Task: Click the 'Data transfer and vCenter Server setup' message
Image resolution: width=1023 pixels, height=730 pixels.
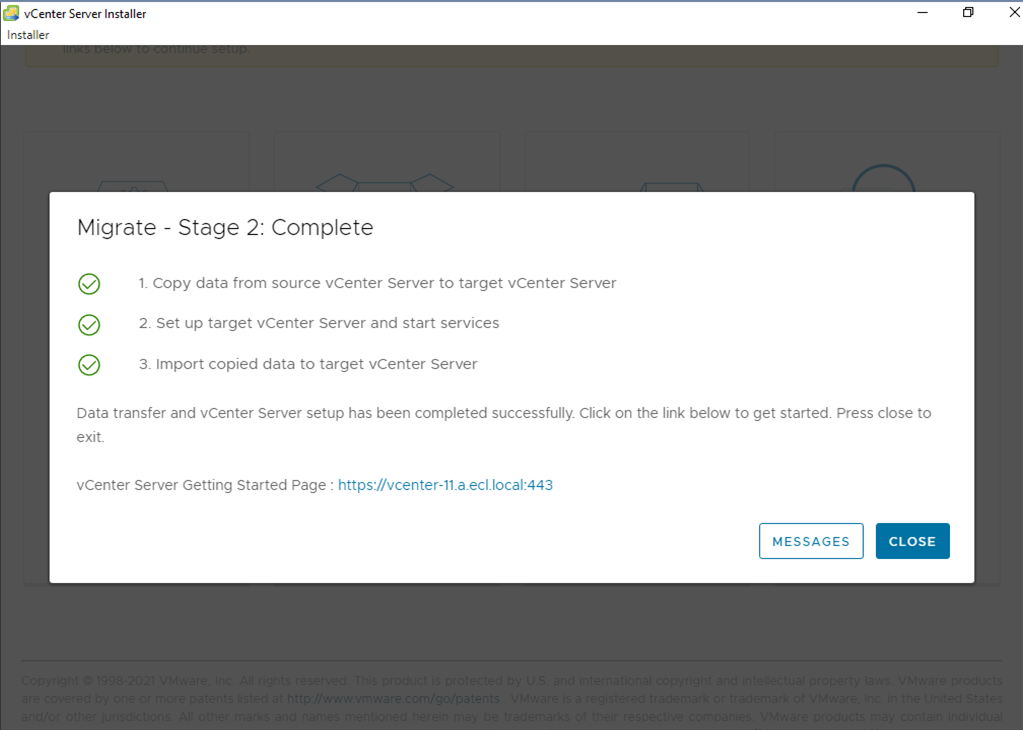Action: pyautogui.click(x=504, y=425)
